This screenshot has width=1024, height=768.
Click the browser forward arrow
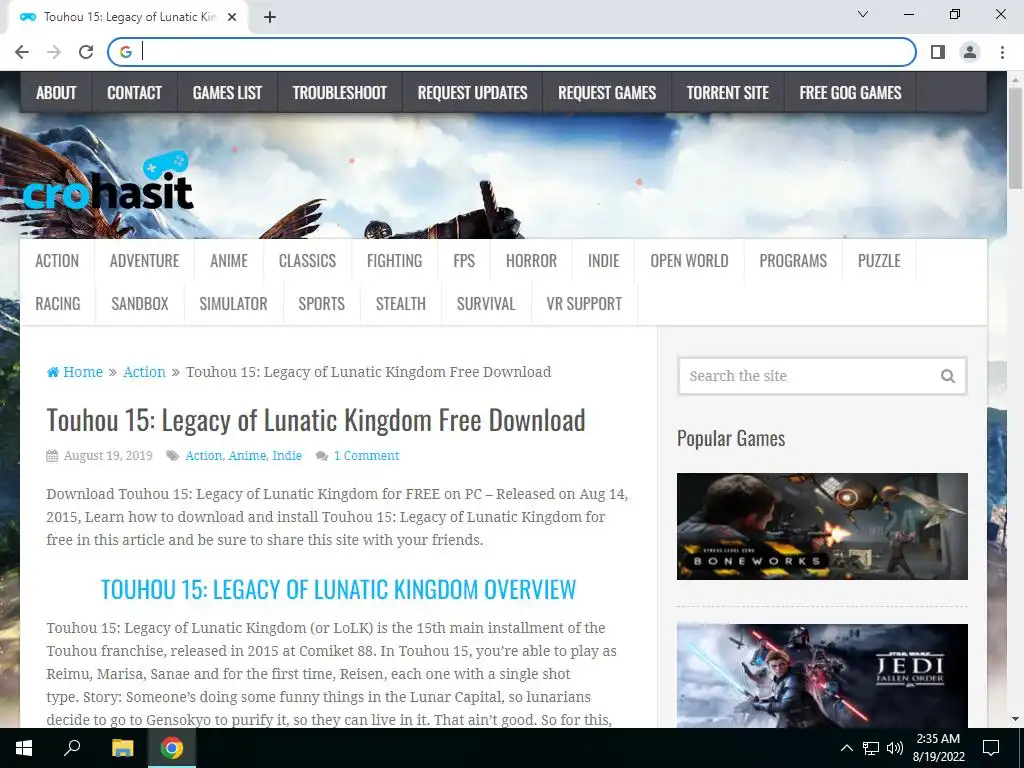[54, 52]
